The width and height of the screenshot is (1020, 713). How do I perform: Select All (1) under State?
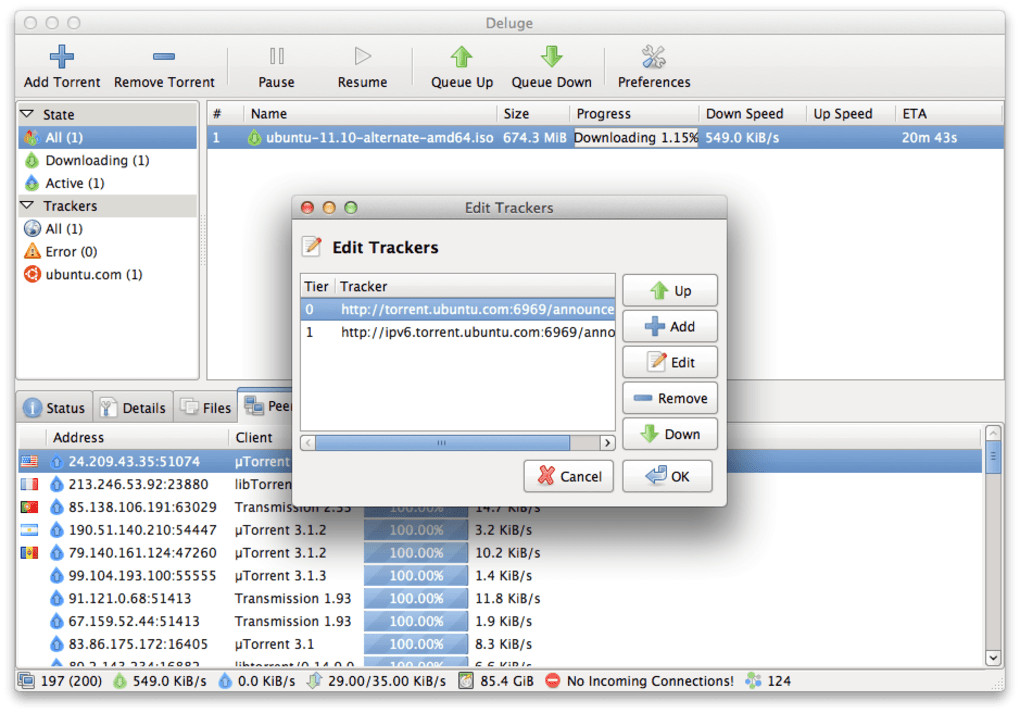pyautogui.click(x=108, y=137)
